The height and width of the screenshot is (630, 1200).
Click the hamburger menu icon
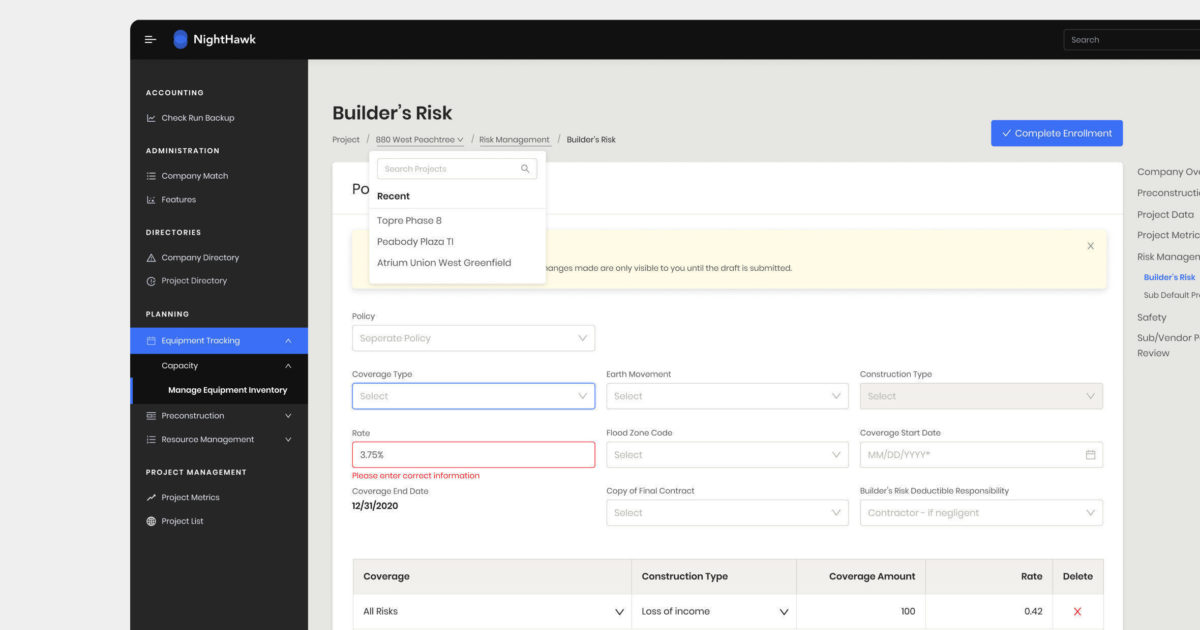tap(150, 40)
